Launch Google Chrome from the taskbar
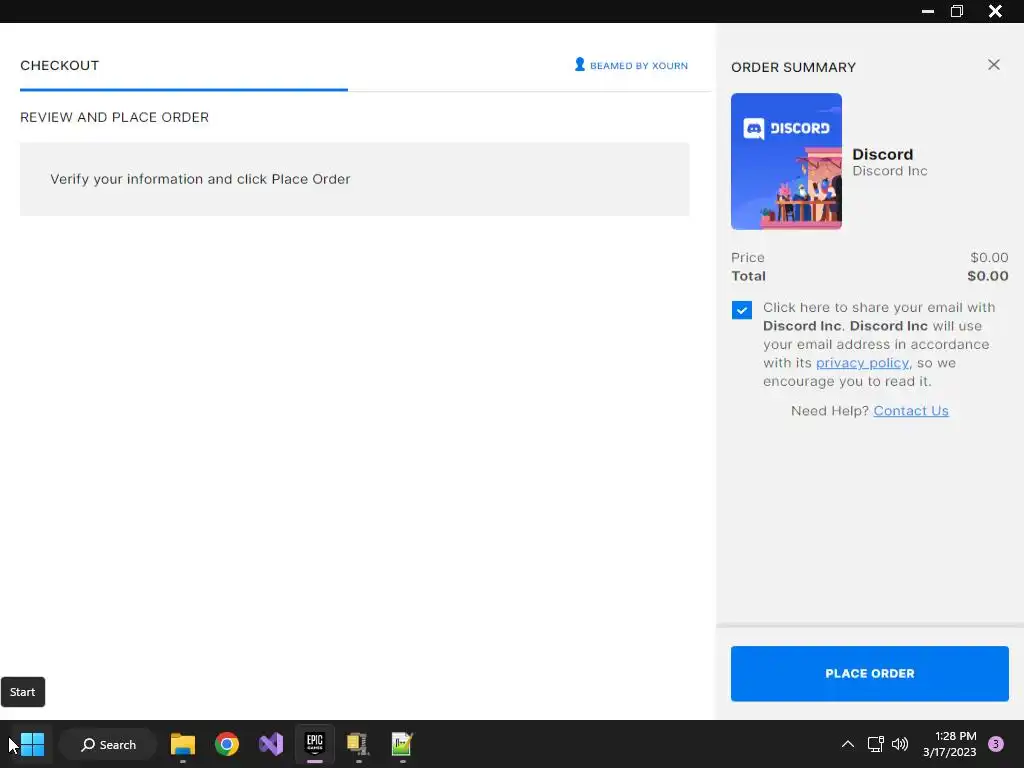The image size is (1024, 768). pyautogui.click(x=227, y=744)
